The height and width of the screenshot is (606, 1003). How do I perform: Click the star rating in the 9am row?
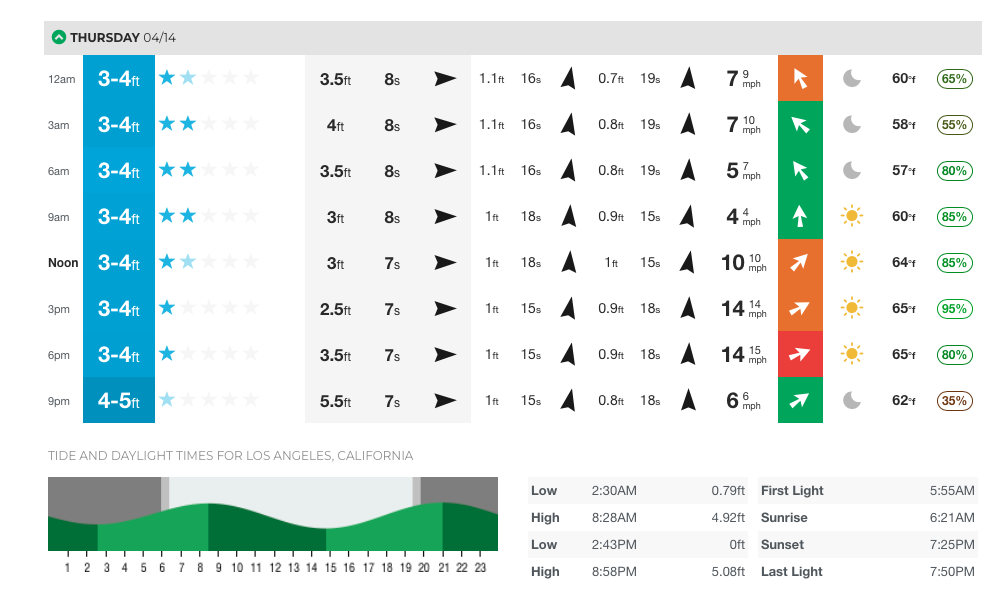coord(209,216)
